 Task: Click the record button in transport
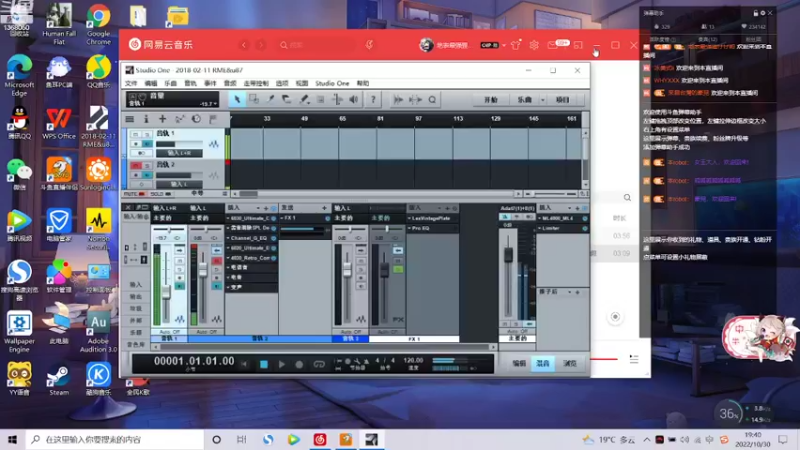tap(299, 364)
